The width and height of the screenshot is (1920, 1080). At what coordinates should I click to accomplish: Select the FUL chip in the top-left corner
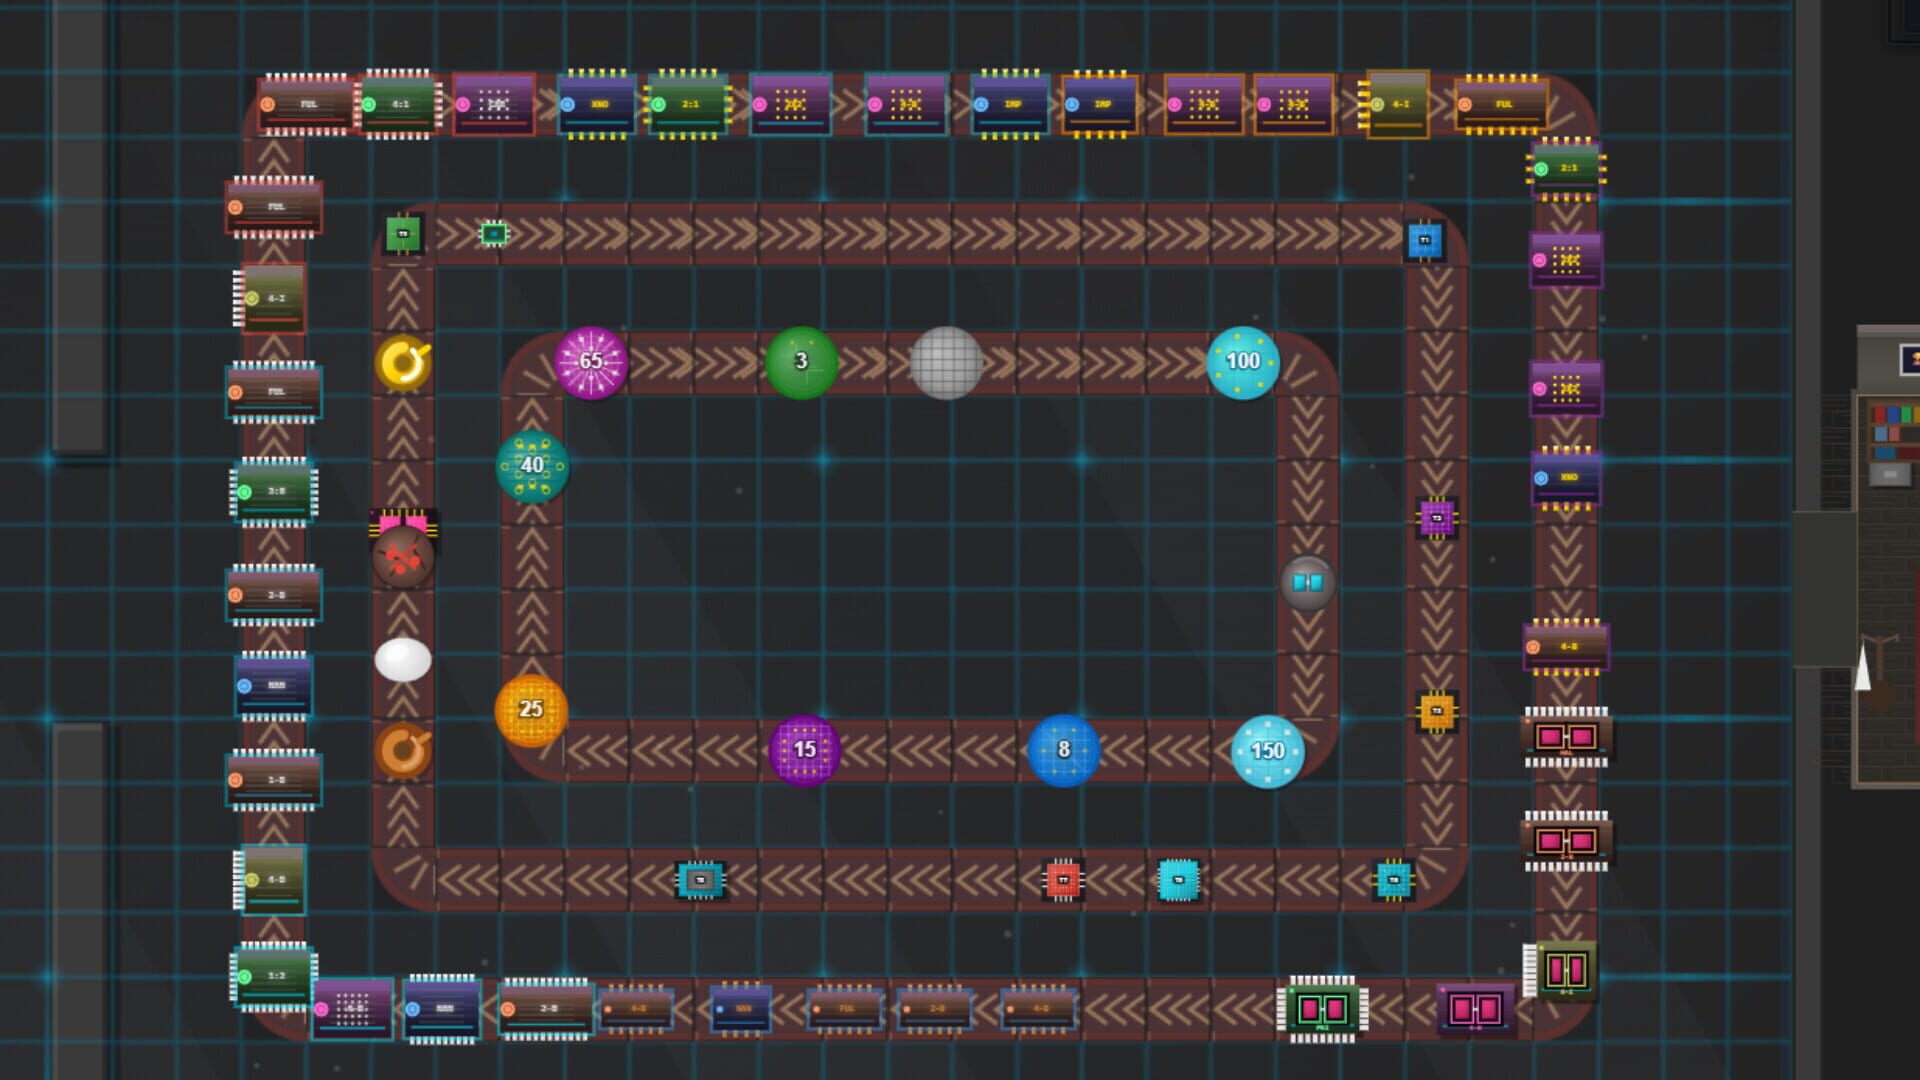305,103
